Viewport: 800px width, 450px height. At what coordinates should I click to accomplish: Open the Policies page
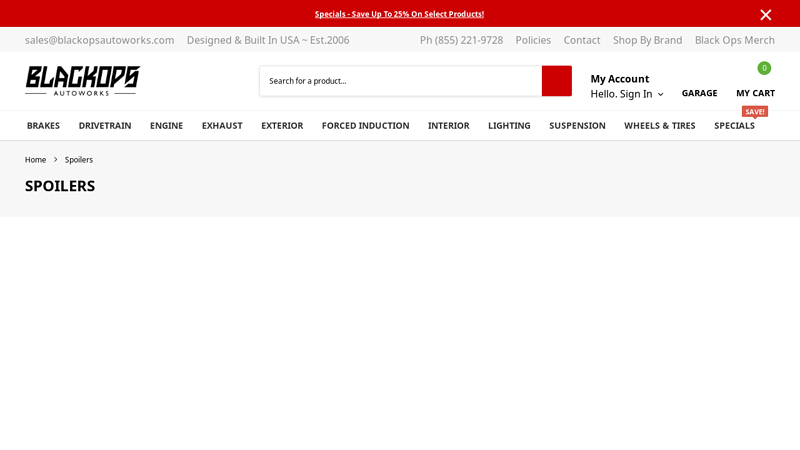click(x=533, y=40)
